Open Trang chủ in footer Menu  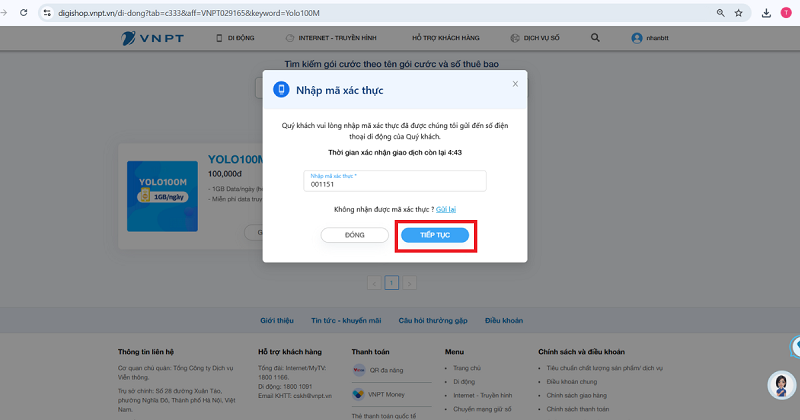467,368
